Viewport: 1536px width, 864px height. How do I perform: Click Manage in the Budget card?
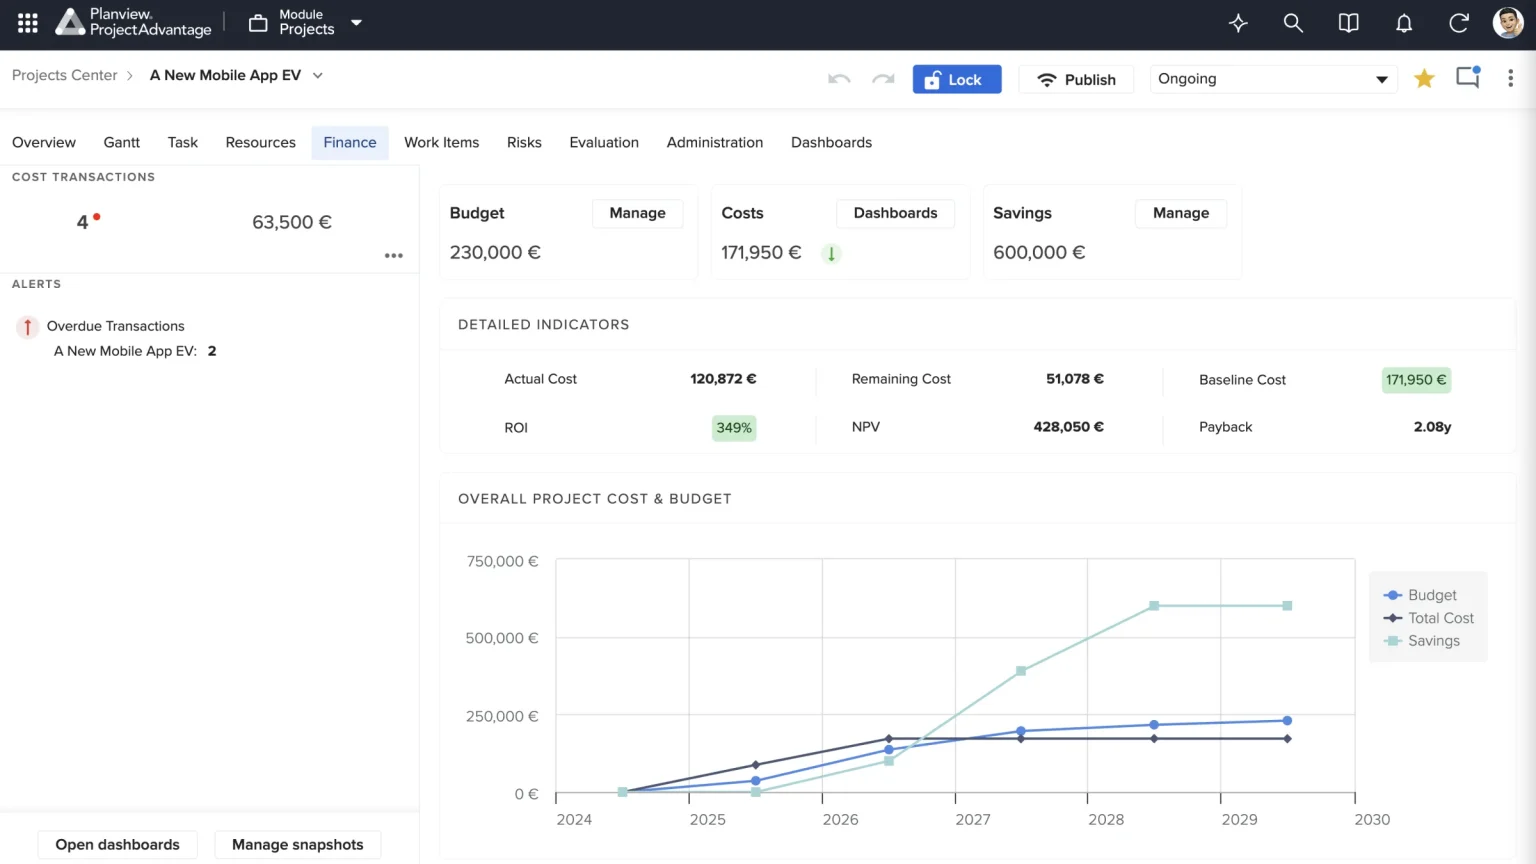pyautogui.click(x=638, y=213)
